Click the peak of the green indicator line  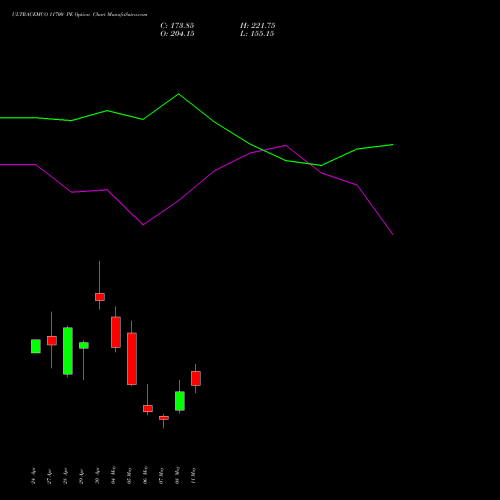tap(178, 94)
